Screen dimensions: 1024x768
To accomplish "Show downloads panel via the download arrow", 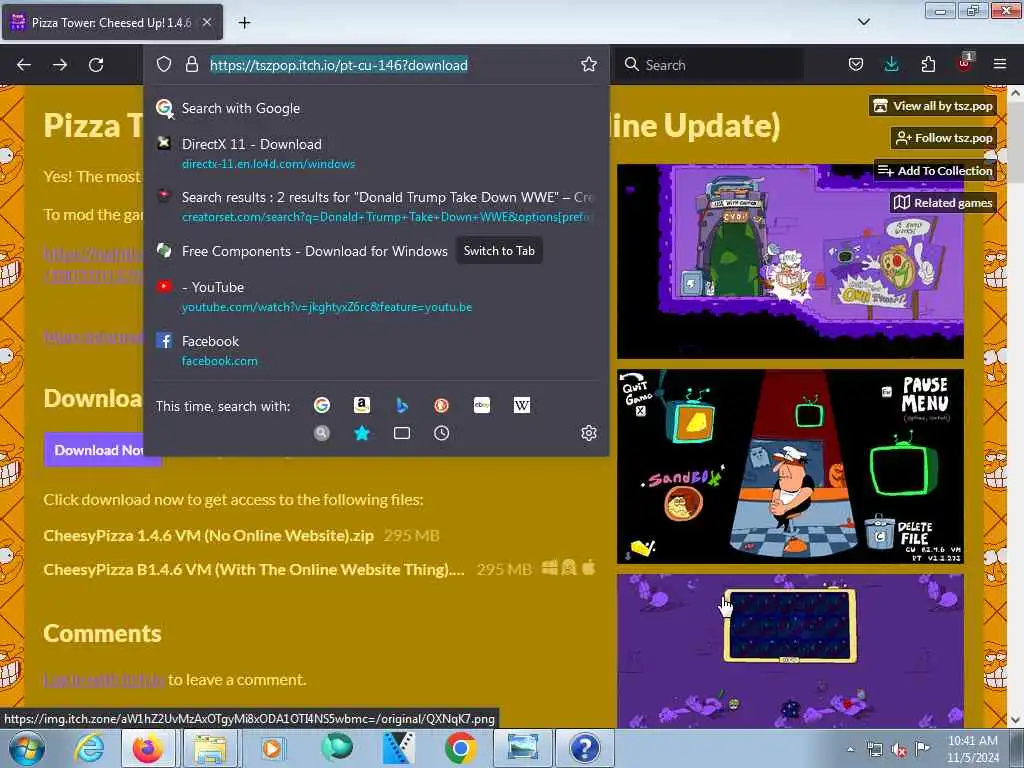I will point(891,64).
